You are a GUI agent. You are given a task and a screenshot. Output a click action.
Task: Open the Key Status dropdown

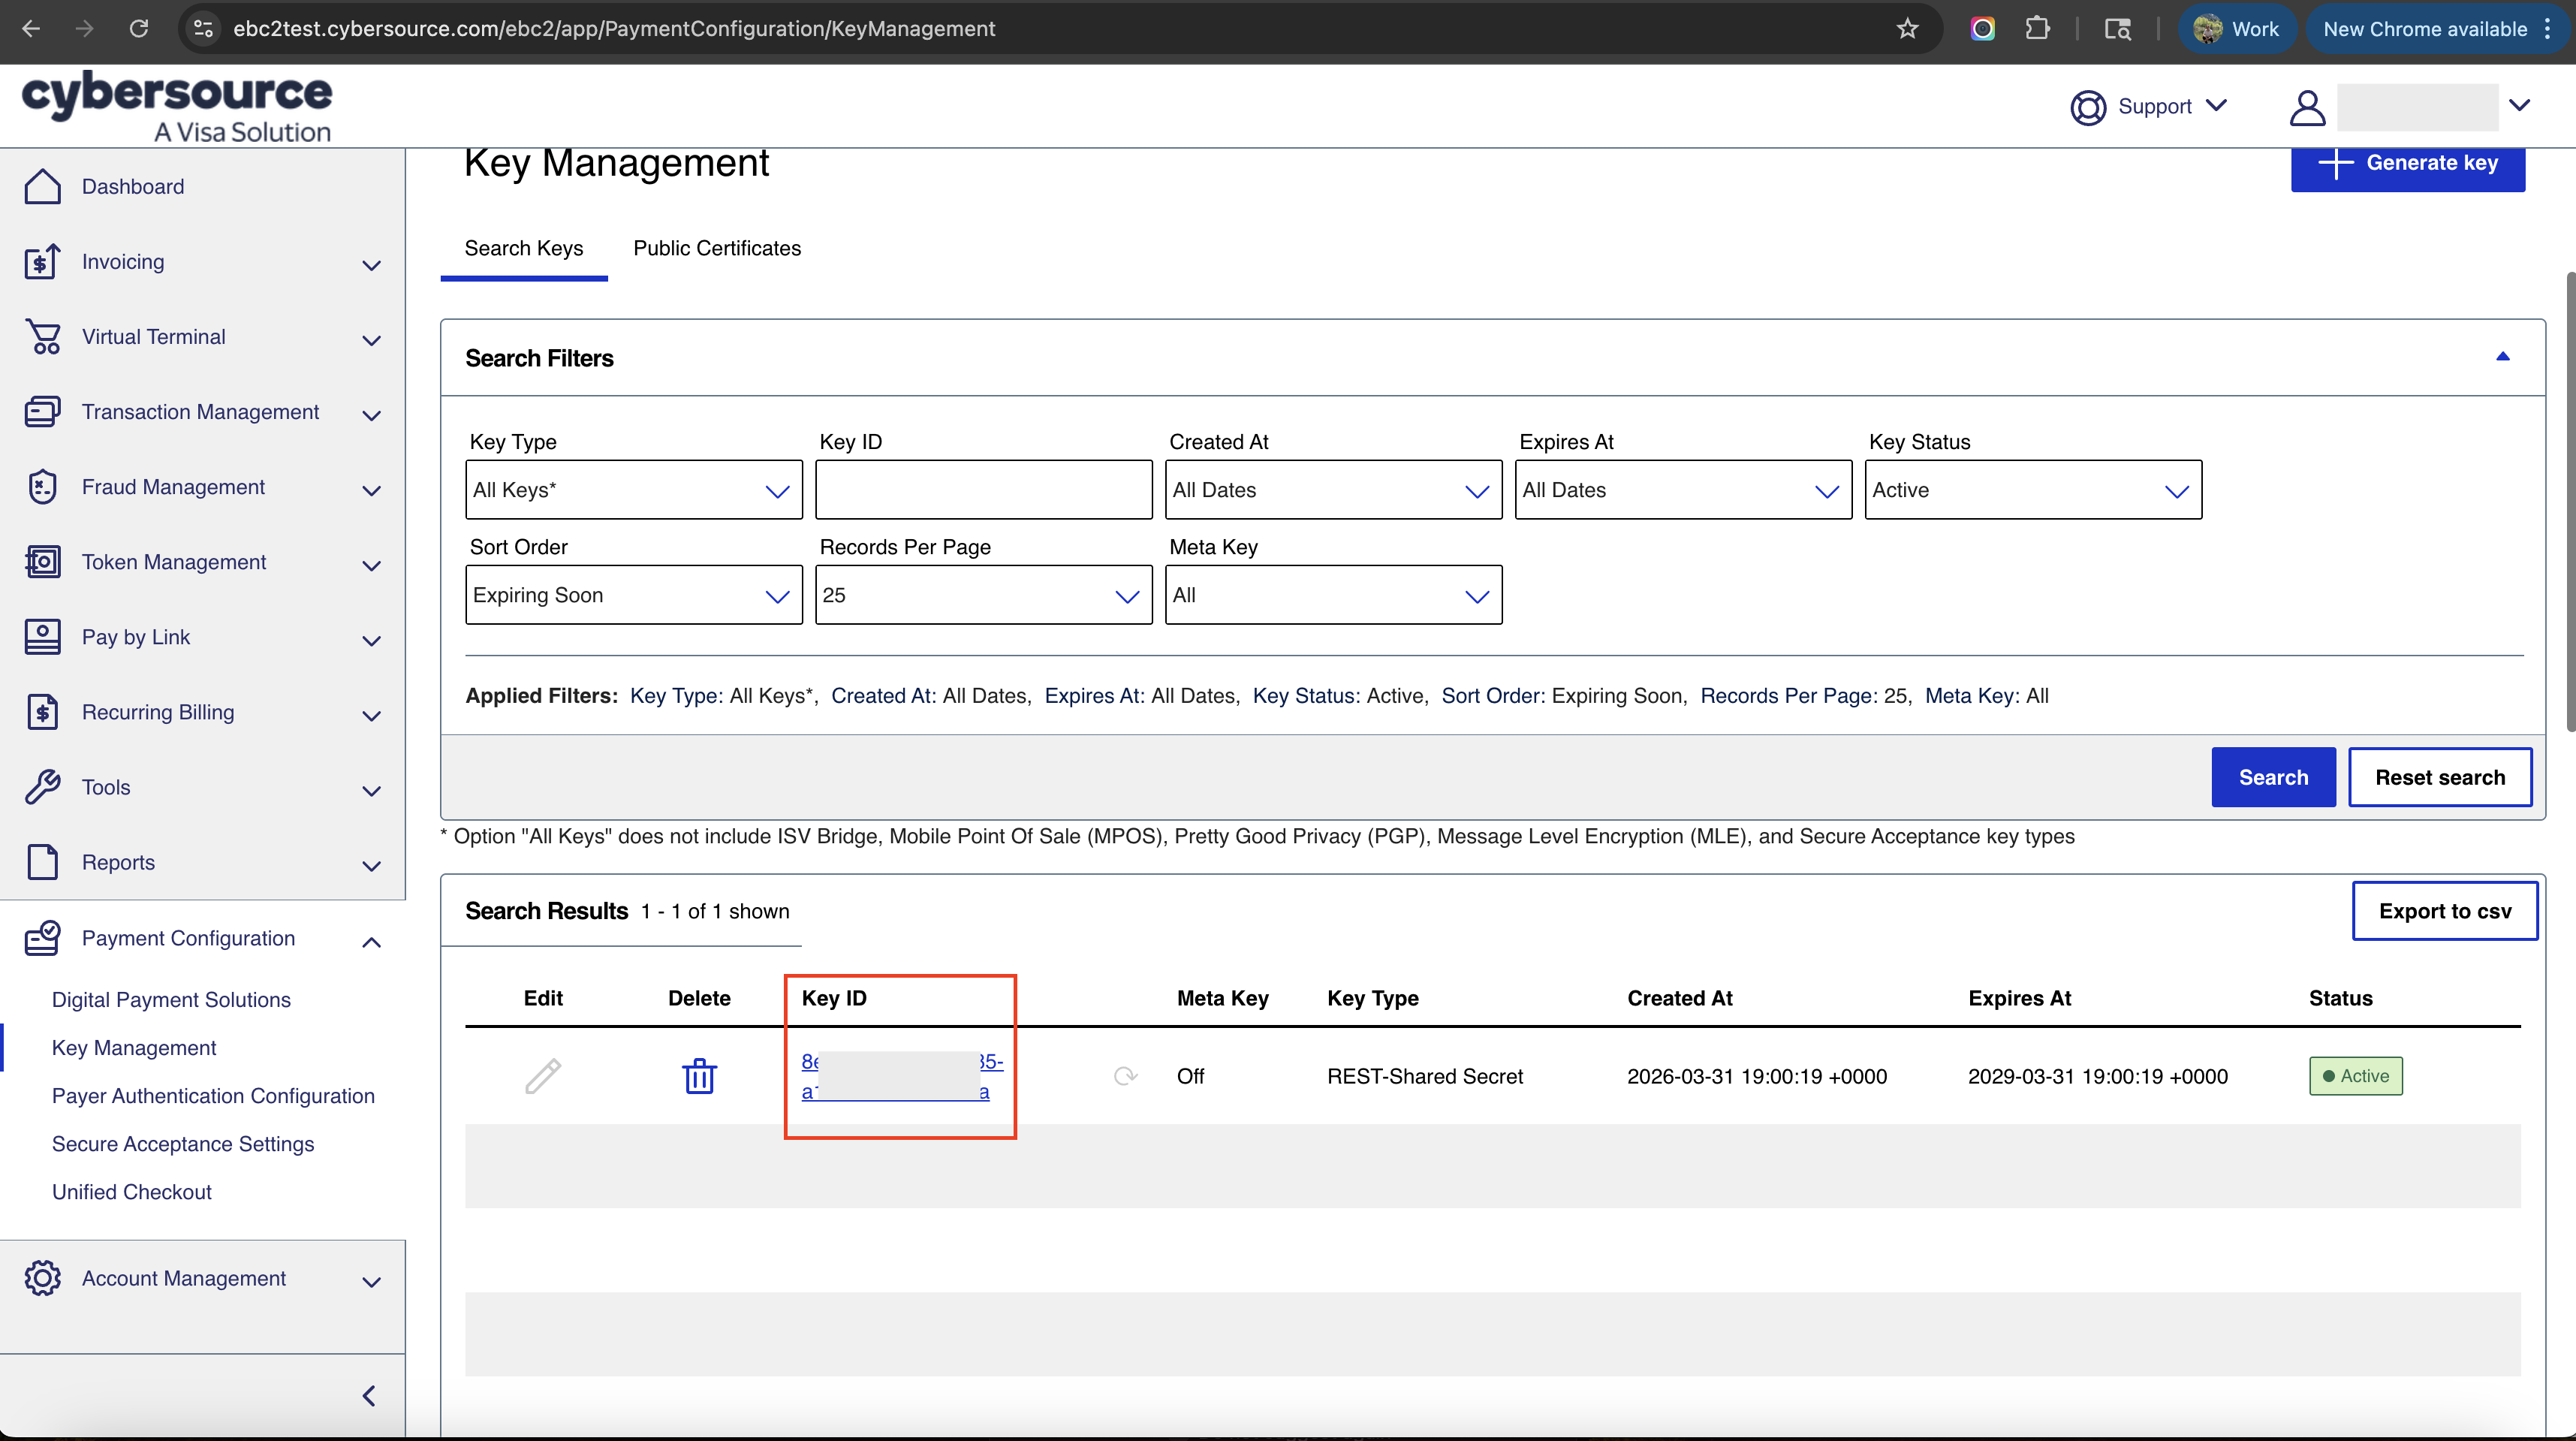(2033, 490)
